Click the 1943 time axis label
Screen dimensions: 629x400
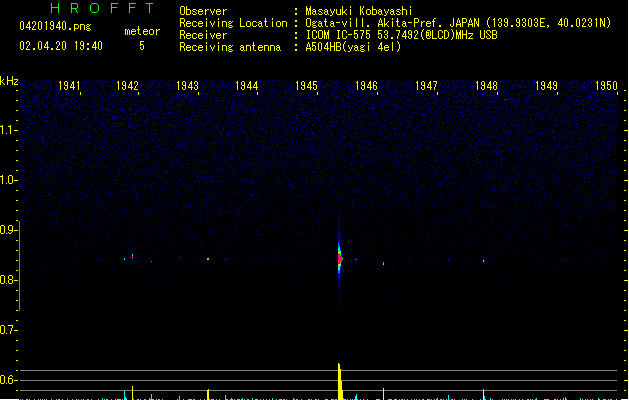(187, 86)
